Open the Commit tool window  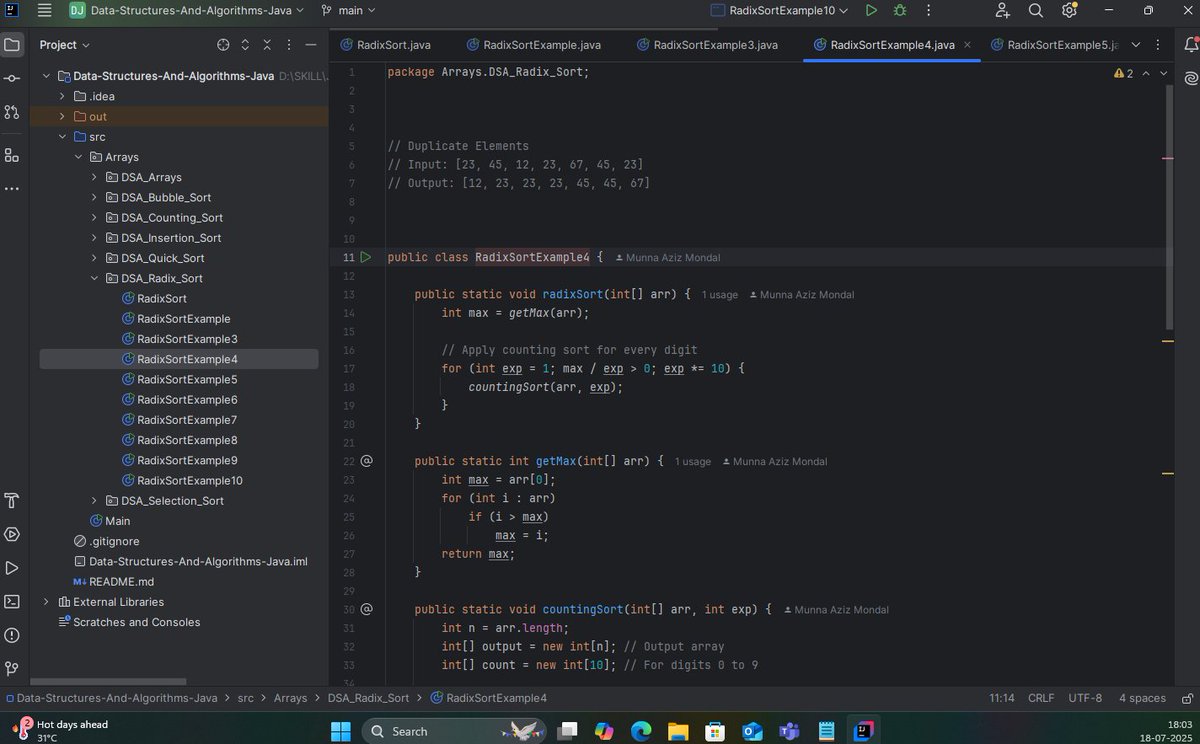point(12,78)
